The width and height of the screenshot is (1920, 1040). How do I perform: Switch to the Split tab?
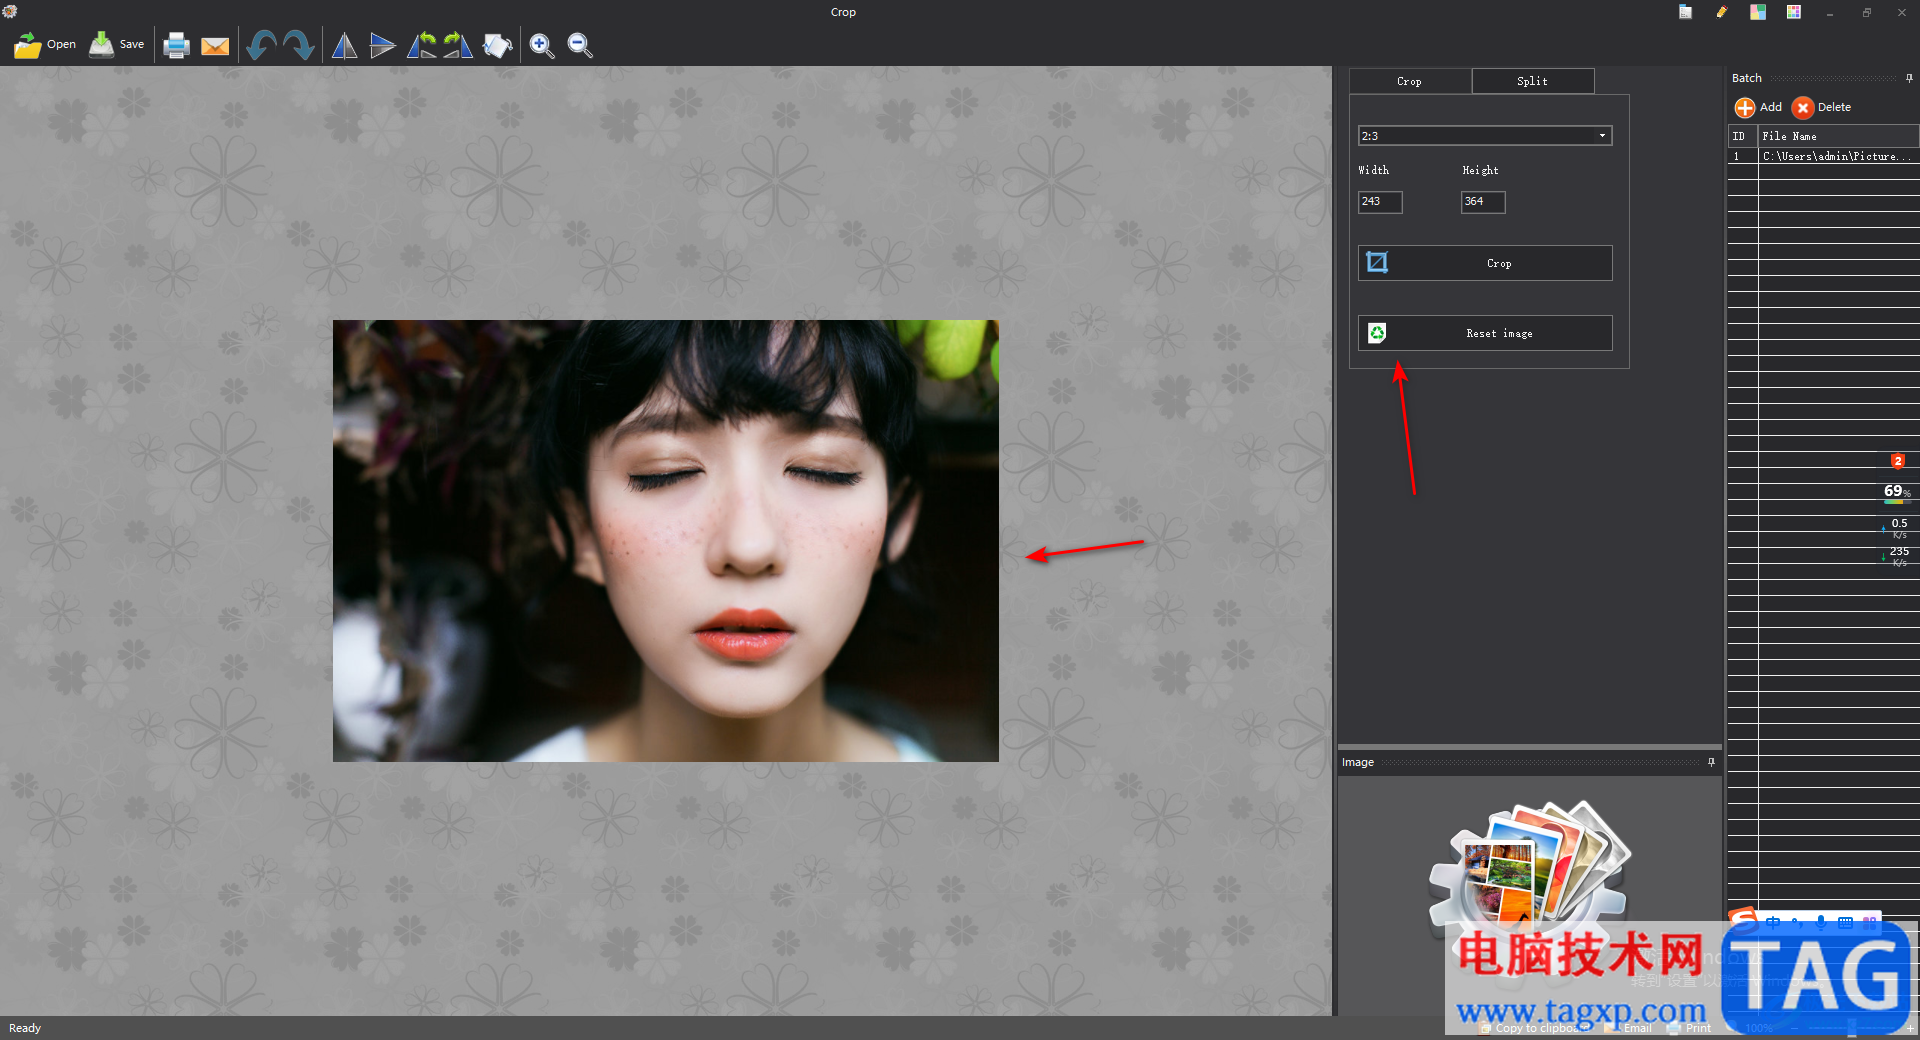coord(1532,81)
